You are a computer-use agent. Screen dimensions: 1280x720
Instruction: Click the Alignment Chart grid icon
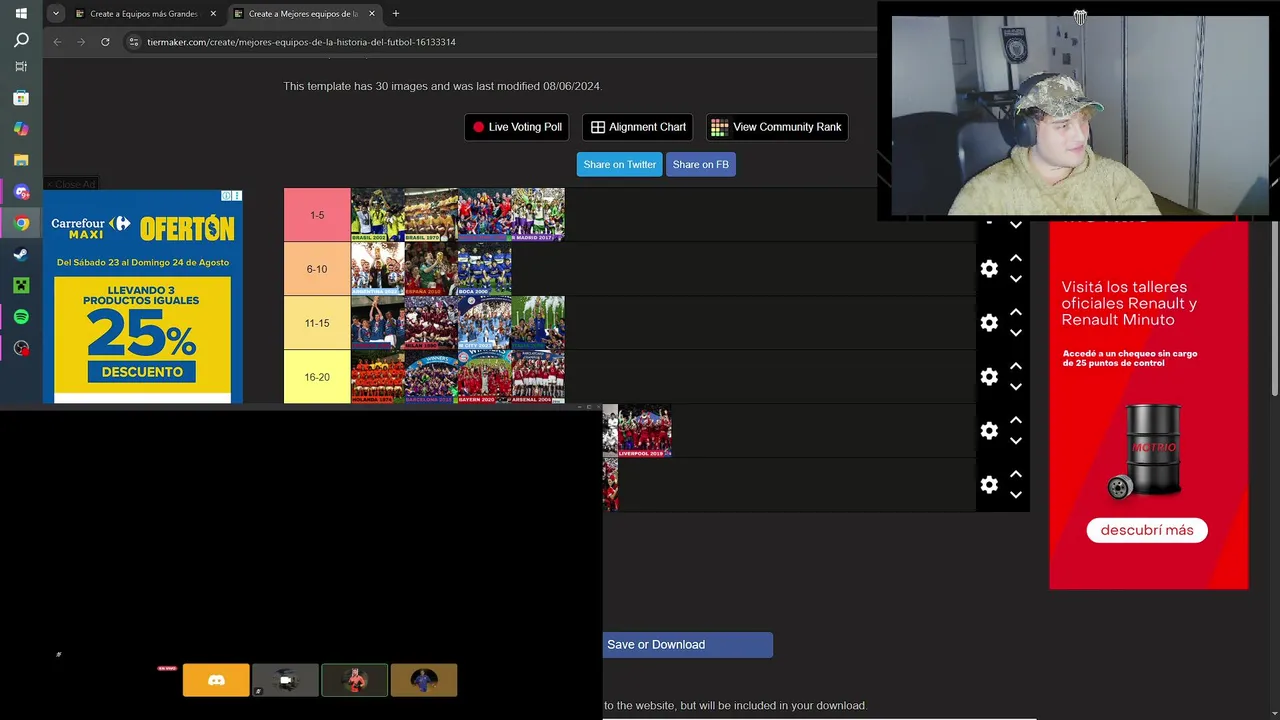click(598, 127)
